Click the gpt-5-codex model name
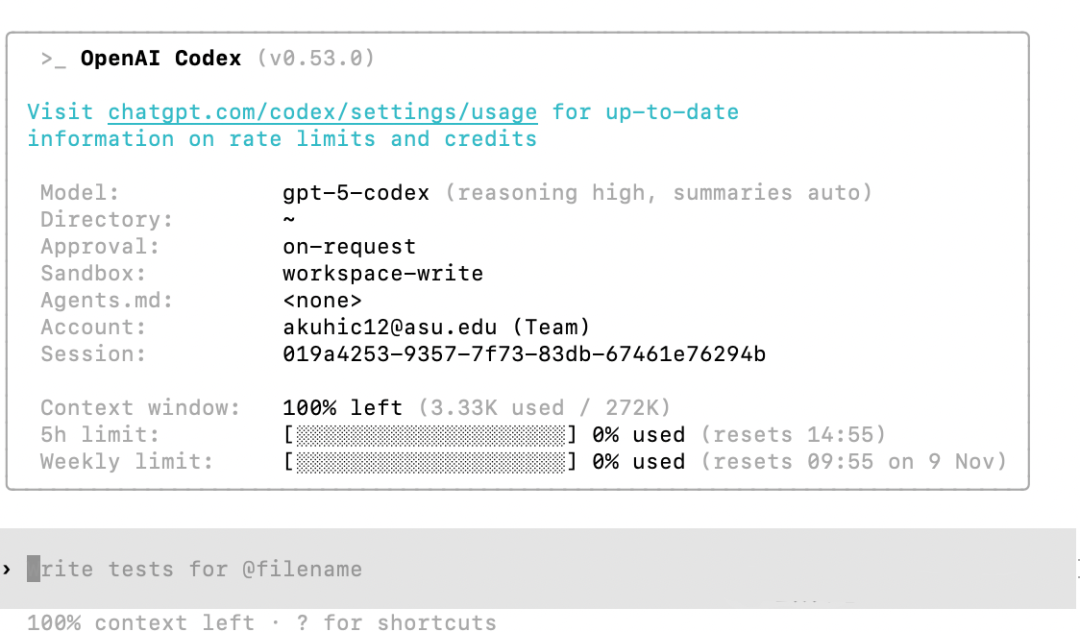Screen dimensions: 1080x632 (x=356, y=193)
